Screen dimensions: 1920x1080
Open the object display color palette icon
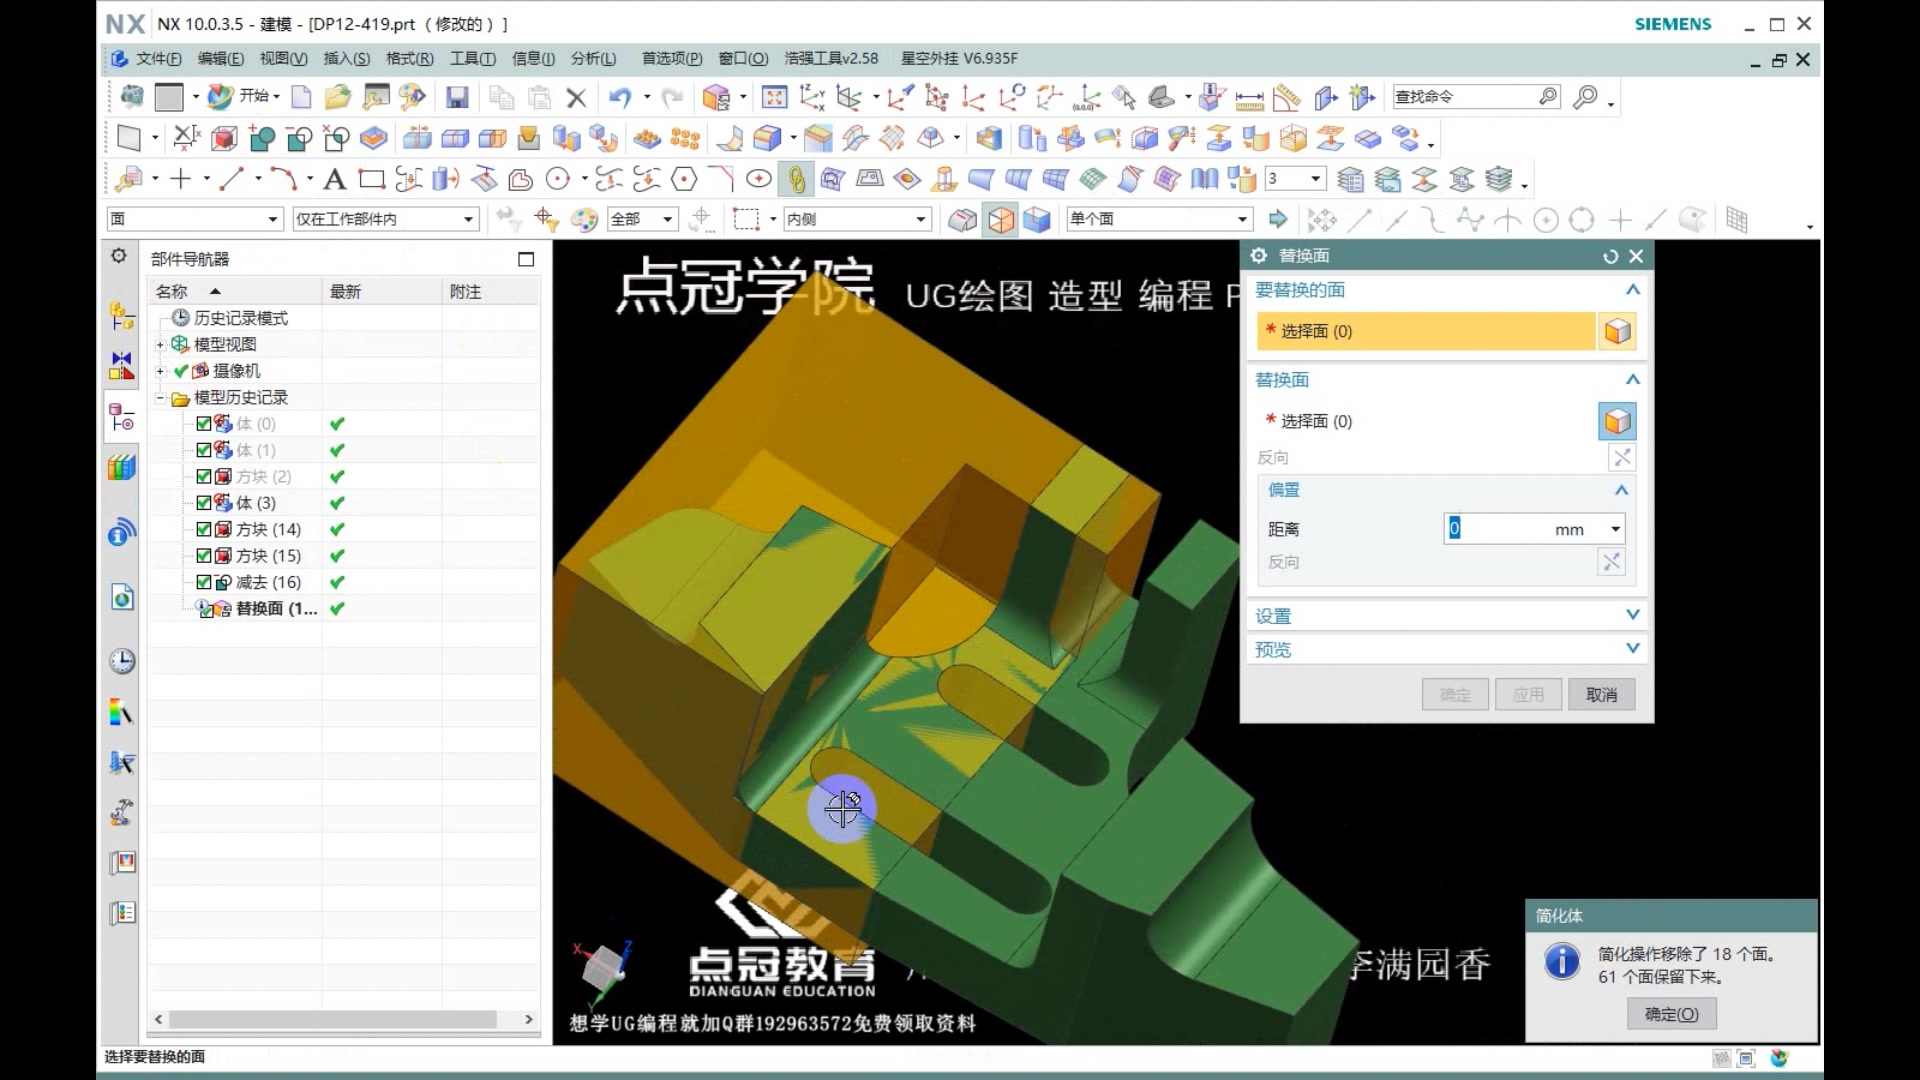583,218
